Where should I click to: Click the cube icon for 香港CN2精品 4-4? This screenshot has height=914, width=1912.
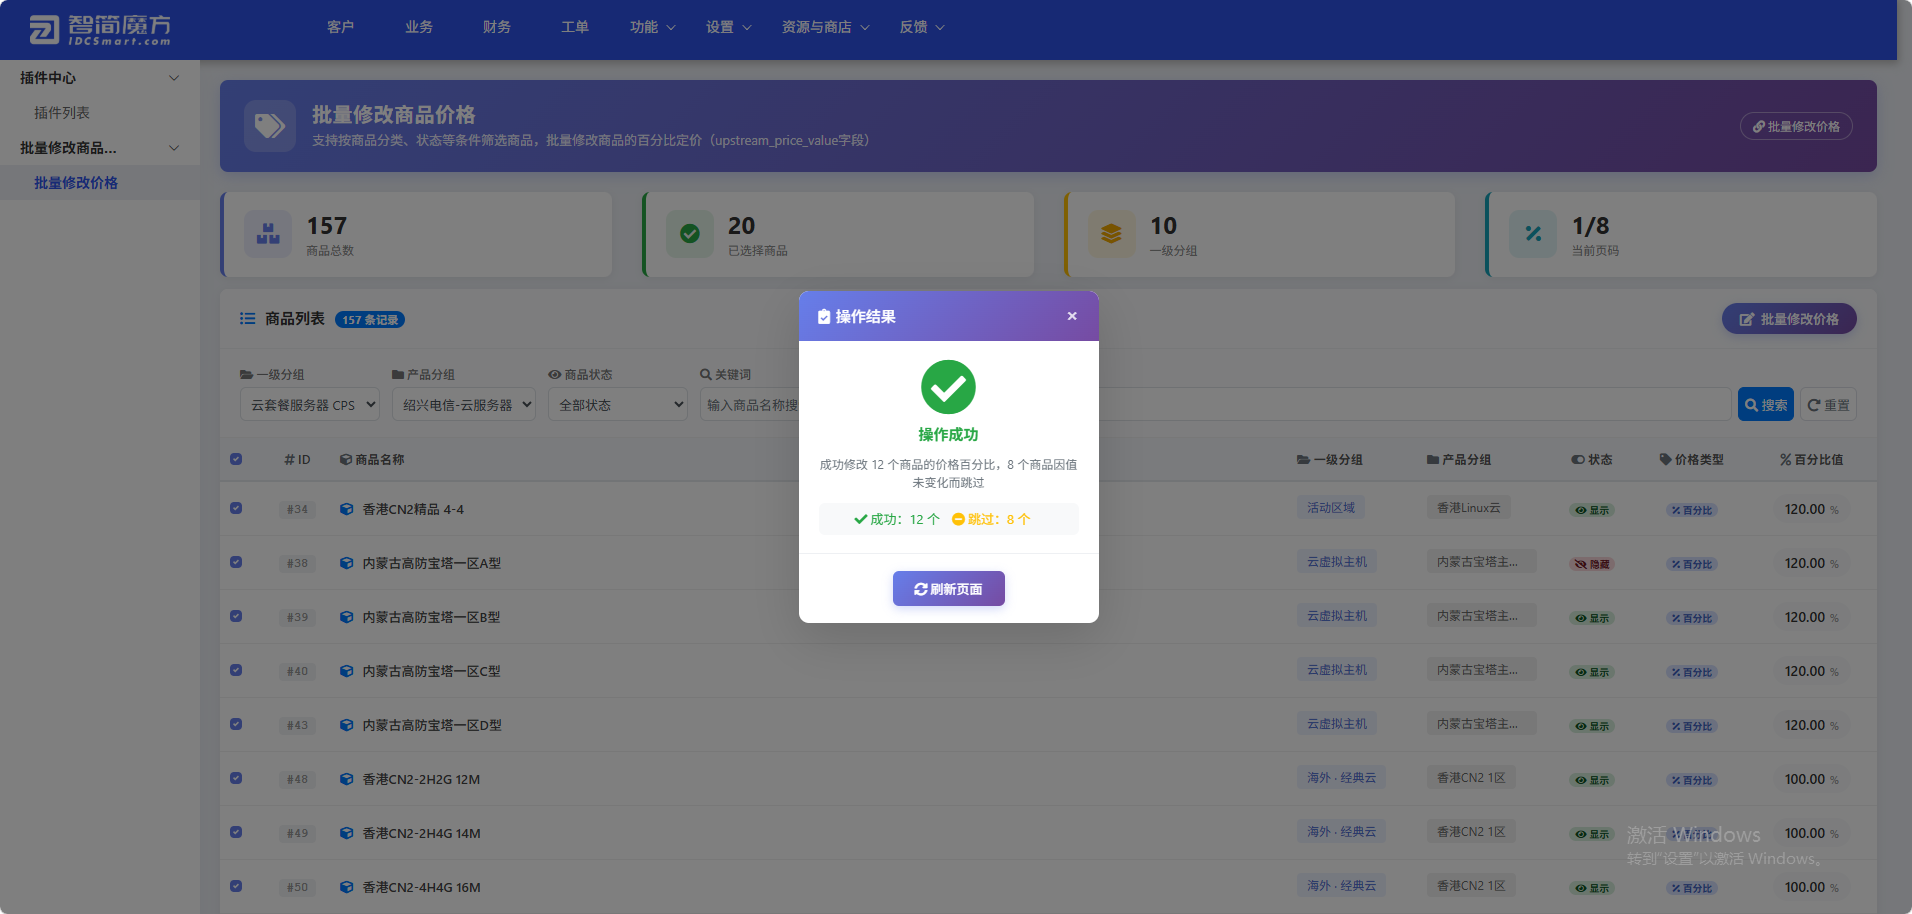pos(346,509)
